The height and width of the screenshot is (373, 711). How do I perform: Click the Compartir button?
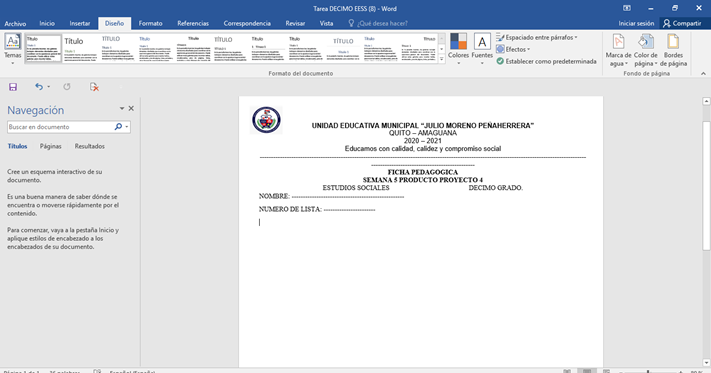coord(682,23)
